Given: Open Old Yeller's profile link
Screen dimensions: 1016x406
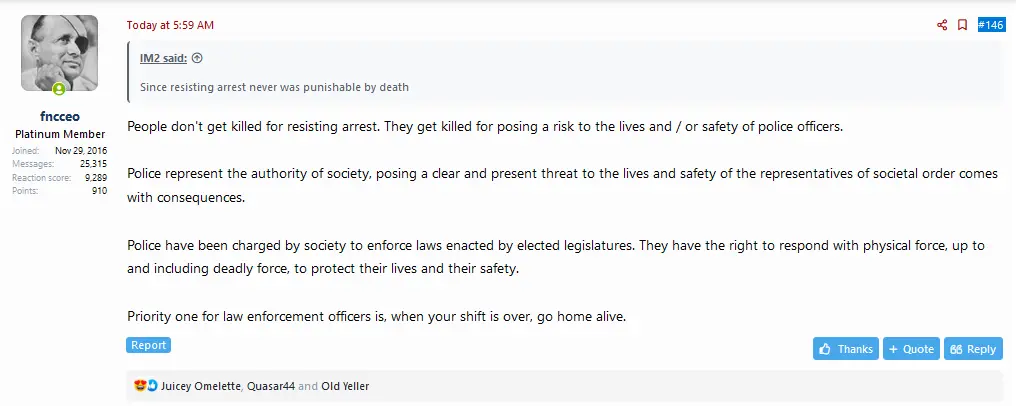Looking at the screenshot, I should pyautogui.click(x=345, y=386).
